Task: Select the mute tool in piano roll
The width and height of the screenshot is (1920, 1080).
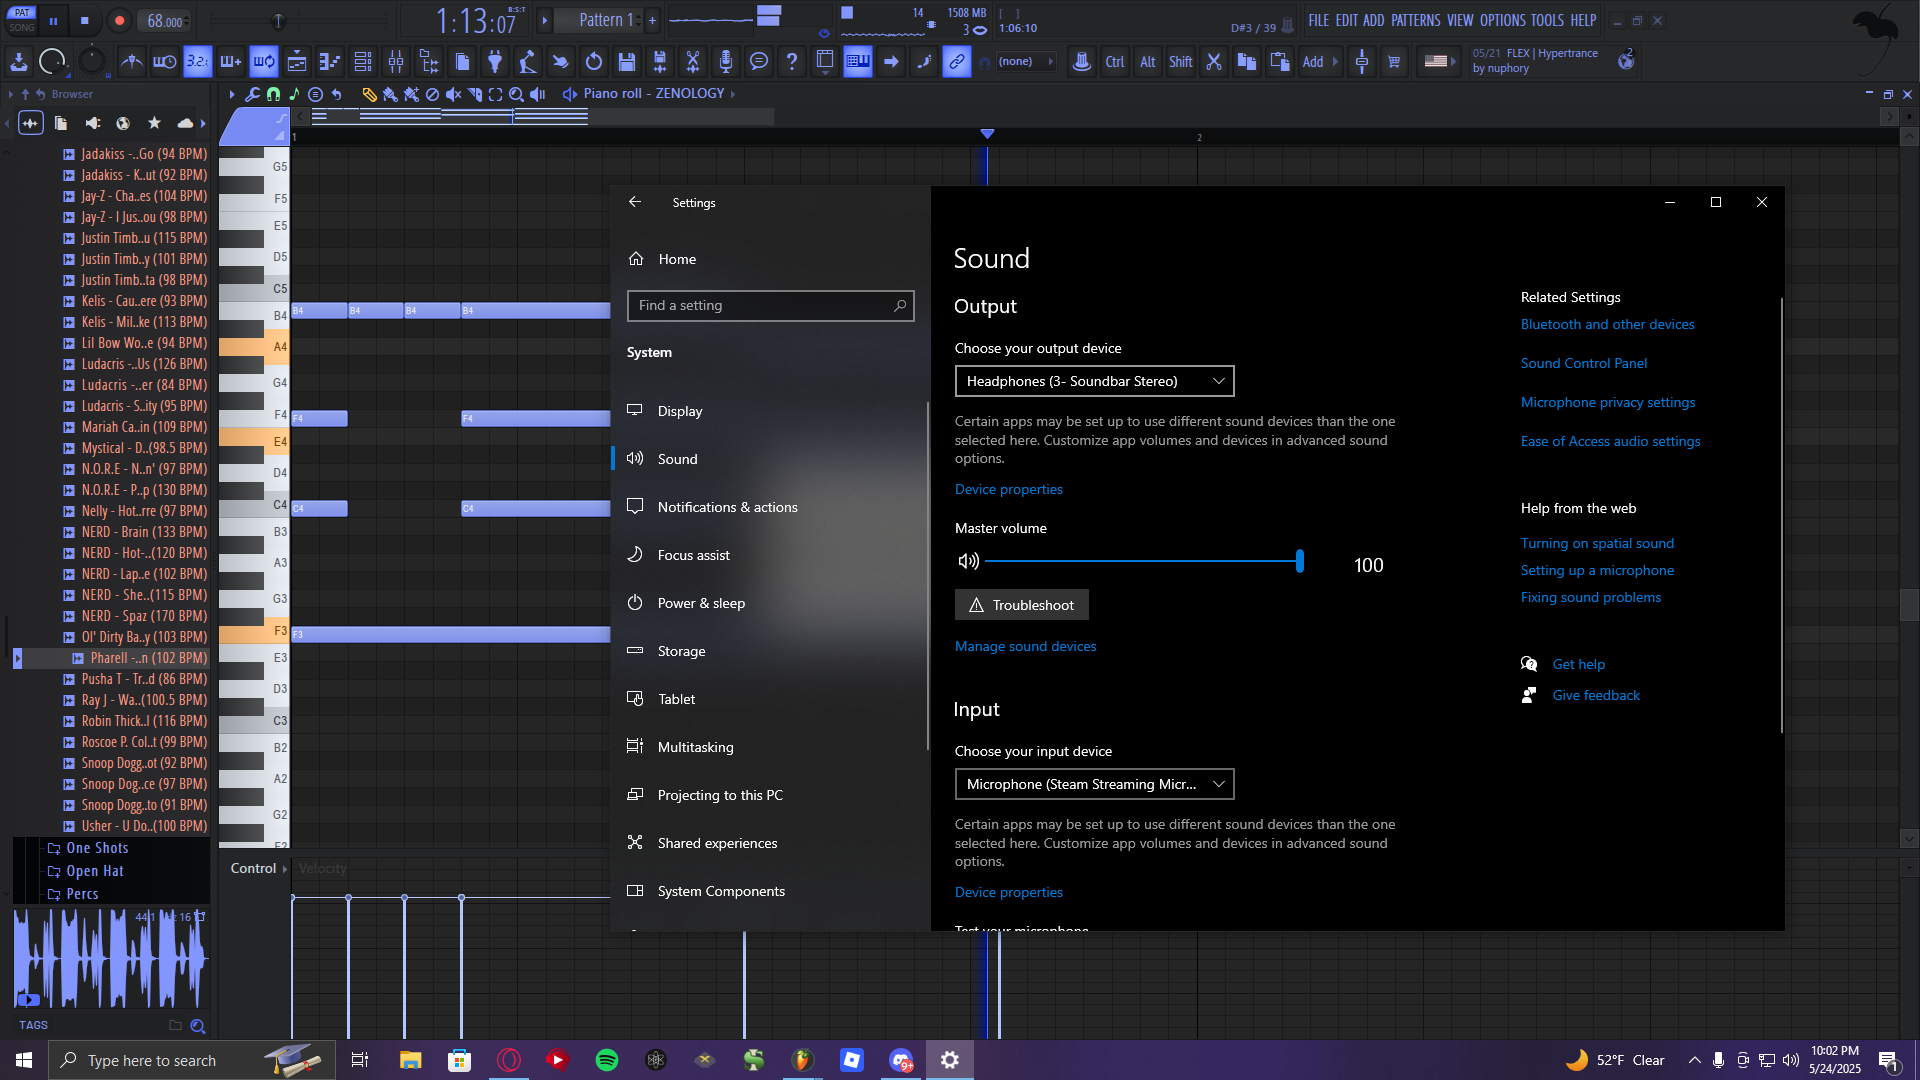Action: tap(453, 94)
